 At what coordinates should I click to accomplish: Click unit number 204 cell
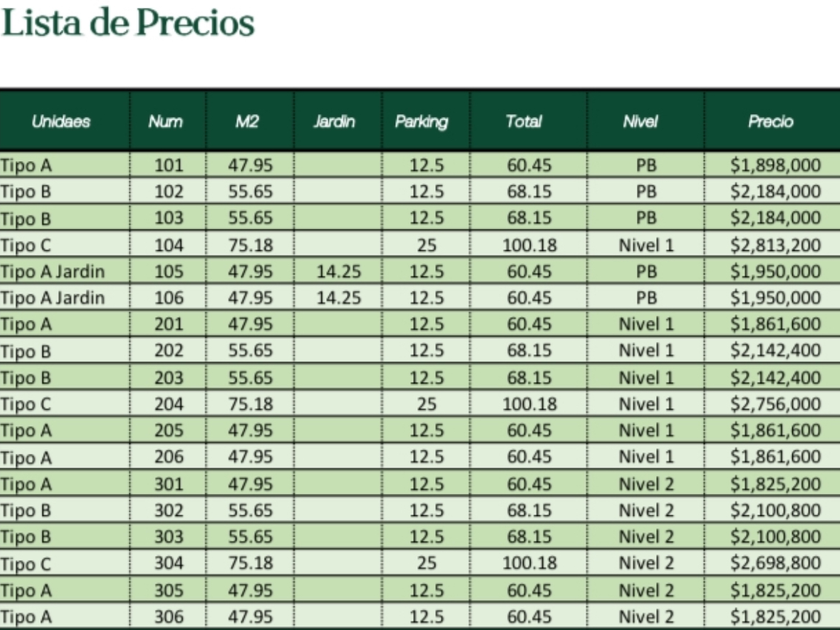tap(169, 404)
